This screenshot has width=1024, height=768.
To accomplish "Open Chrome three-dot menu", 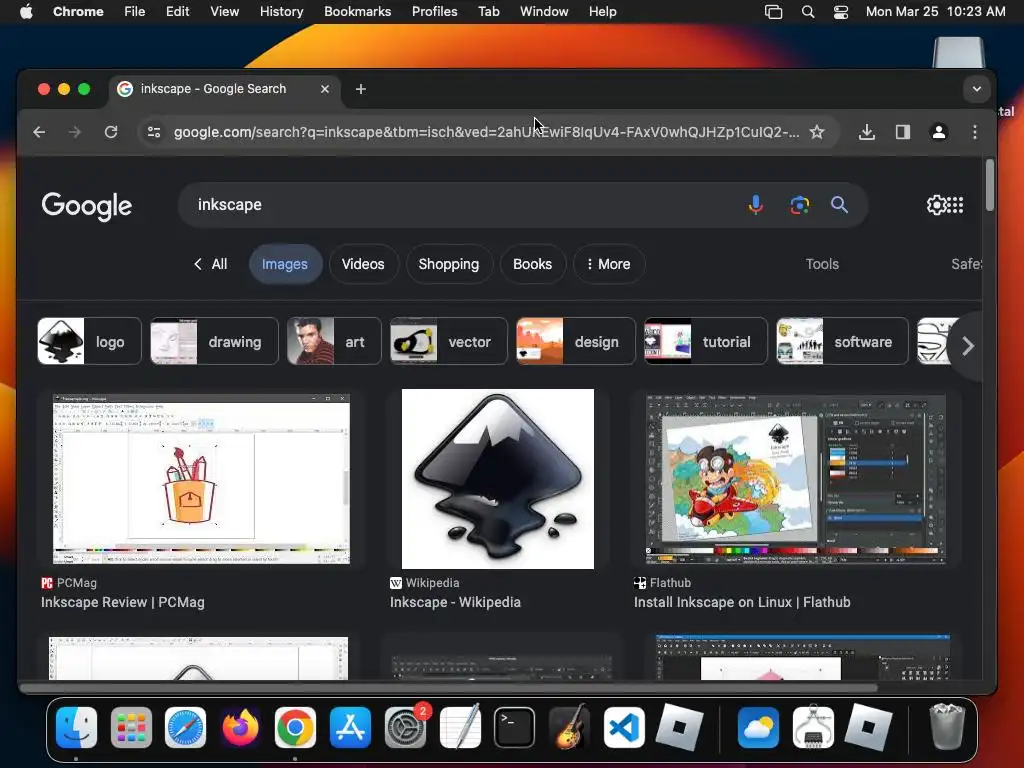I will (974, 132).
